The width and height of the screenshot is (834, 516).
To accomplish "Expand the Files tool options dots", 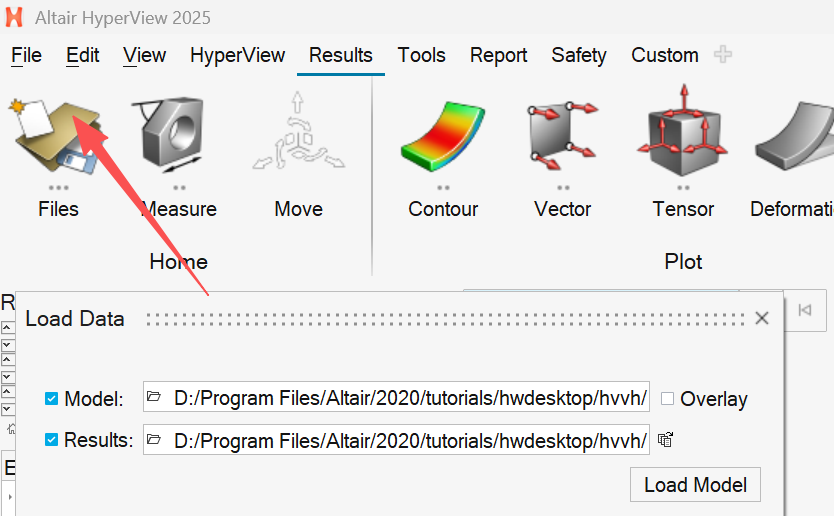I will click(58, 187).
